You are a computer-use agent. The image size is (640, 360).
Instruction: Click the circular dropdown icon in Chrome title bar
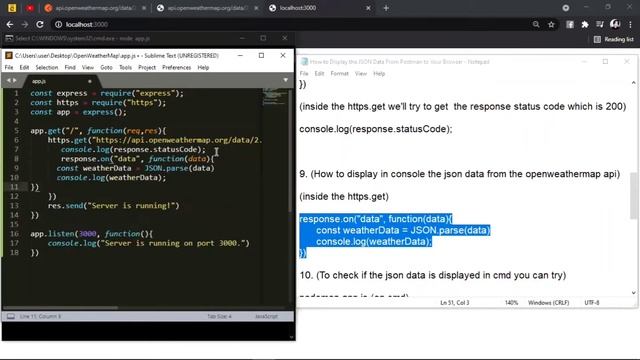[x=566, y=8]
